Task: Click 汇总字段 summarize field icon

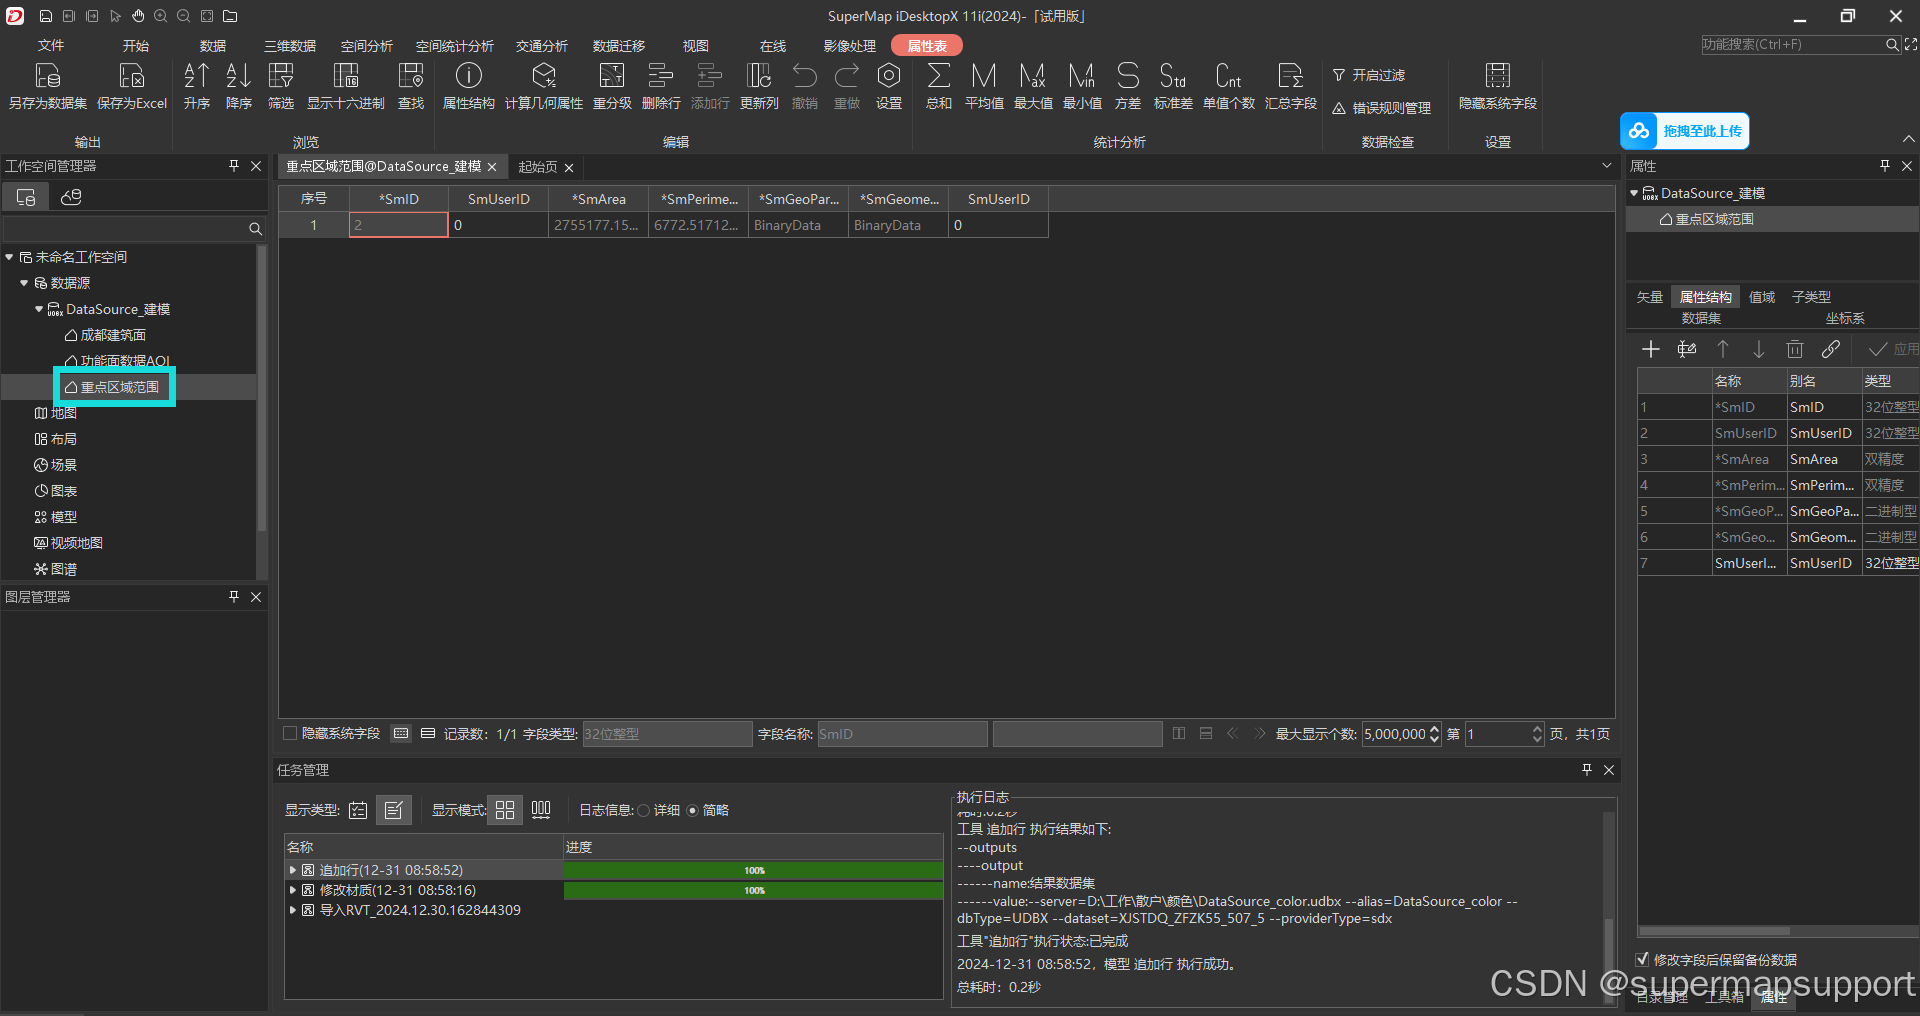Action: (1291, 76)
